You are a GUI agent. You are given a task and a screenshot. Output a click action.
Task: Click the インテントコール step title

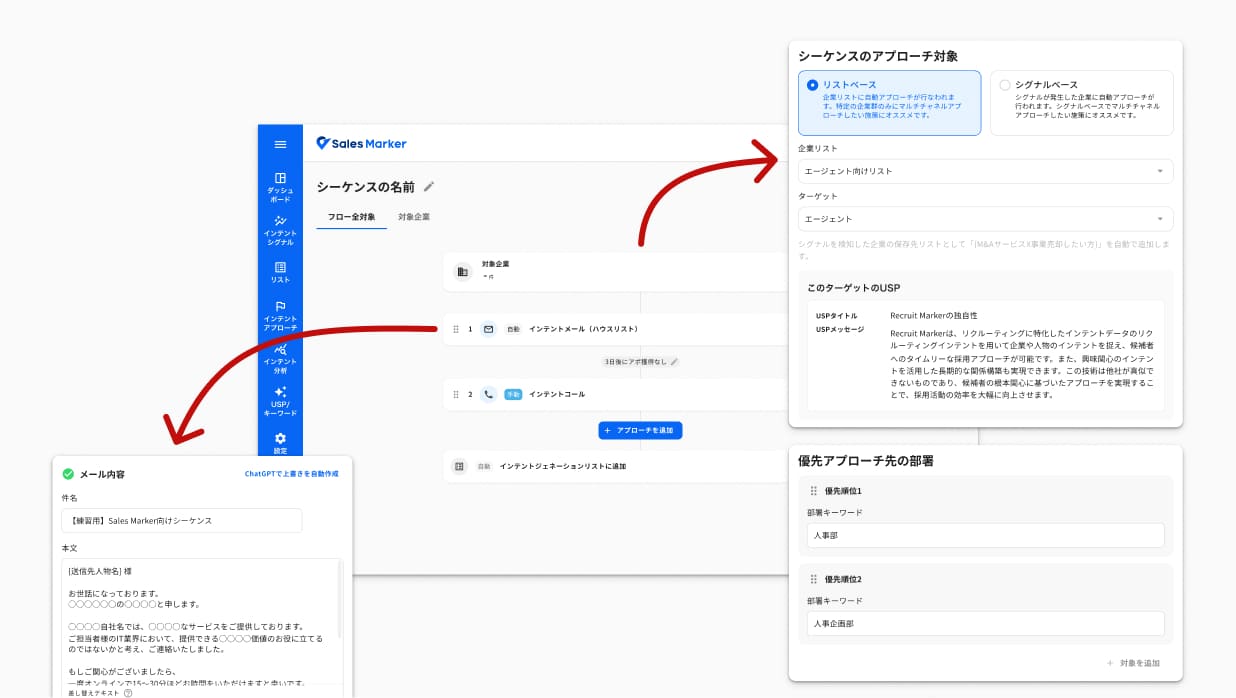(557, 394)
